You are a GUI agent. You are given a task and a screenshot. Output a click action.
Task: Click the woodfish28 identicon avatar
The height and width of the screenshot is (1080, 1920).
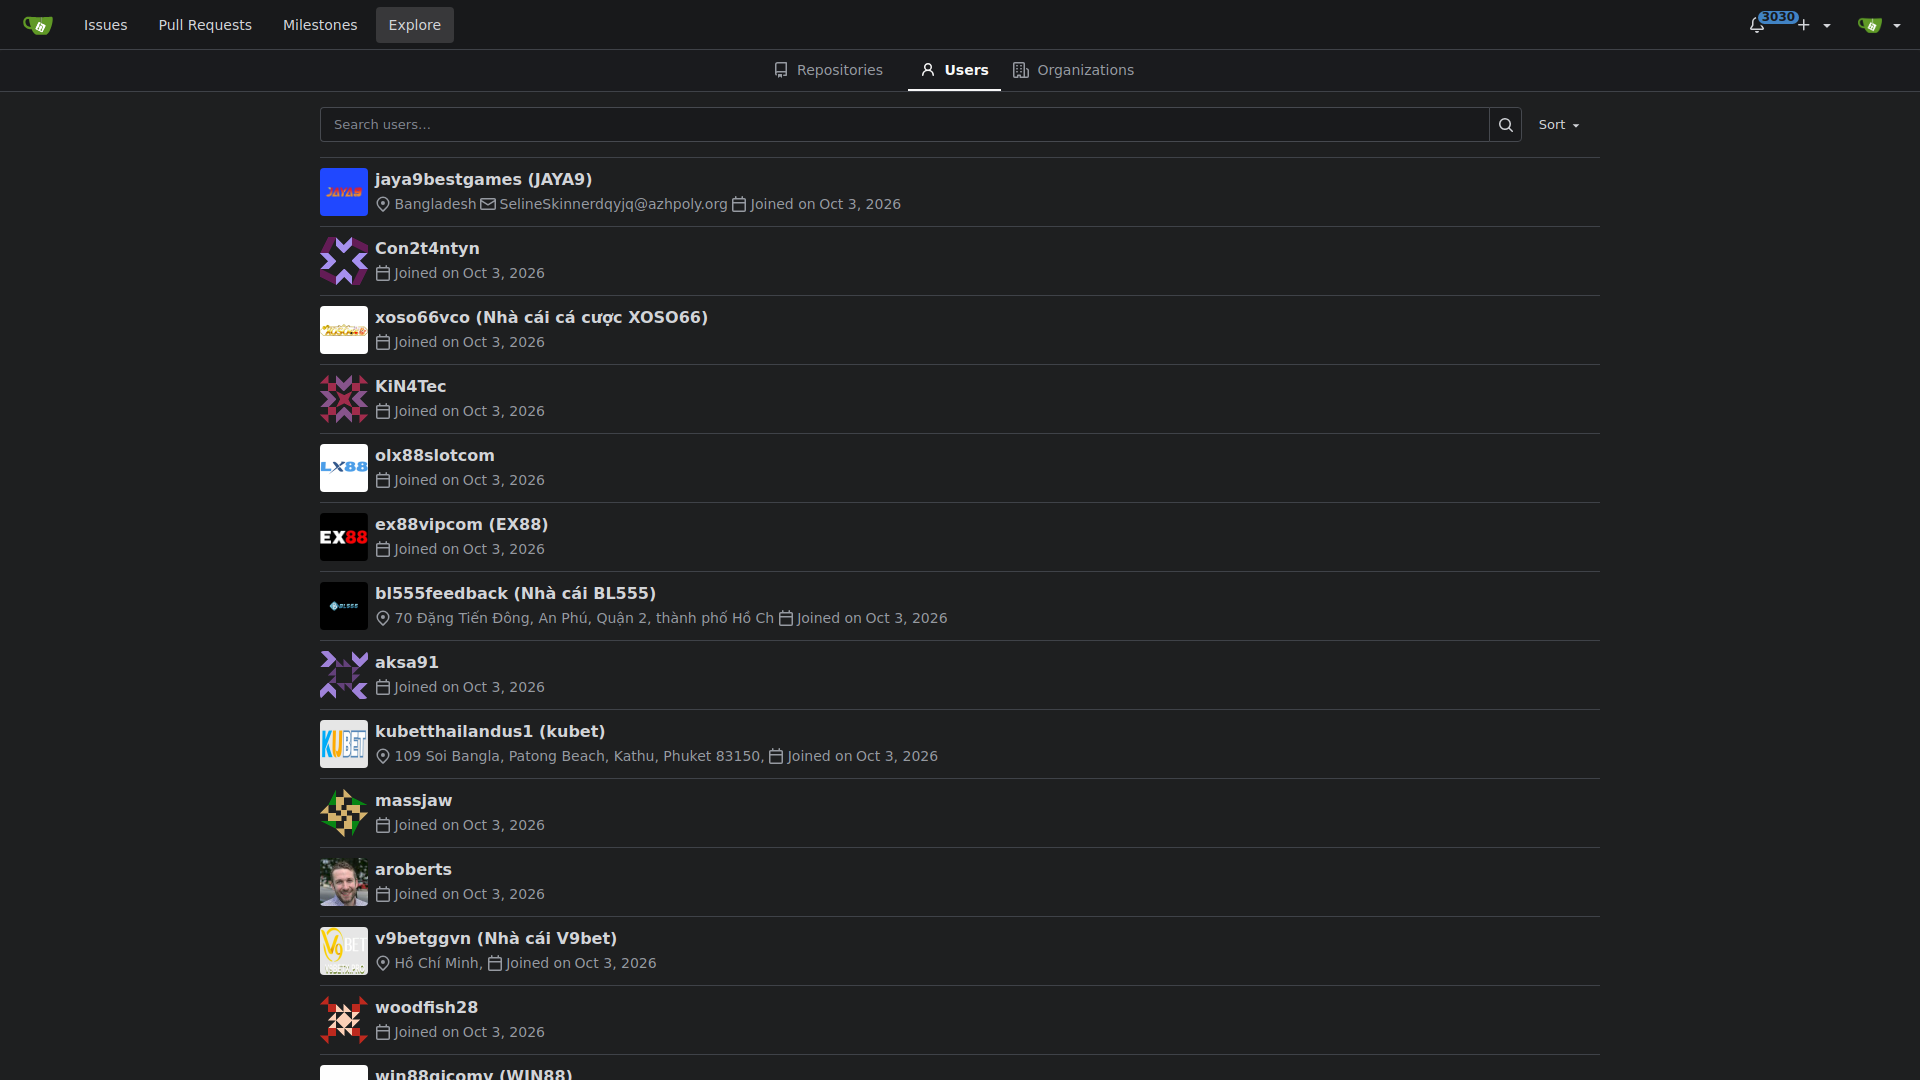pyautogui.click(x=344, y=1020)
